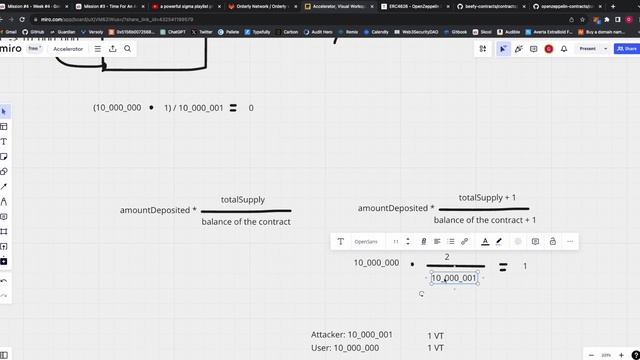Viewport: 640px width, 360px height.
Task: Toggle bold formatting in text toolbar
Action: tap(424, 242)
